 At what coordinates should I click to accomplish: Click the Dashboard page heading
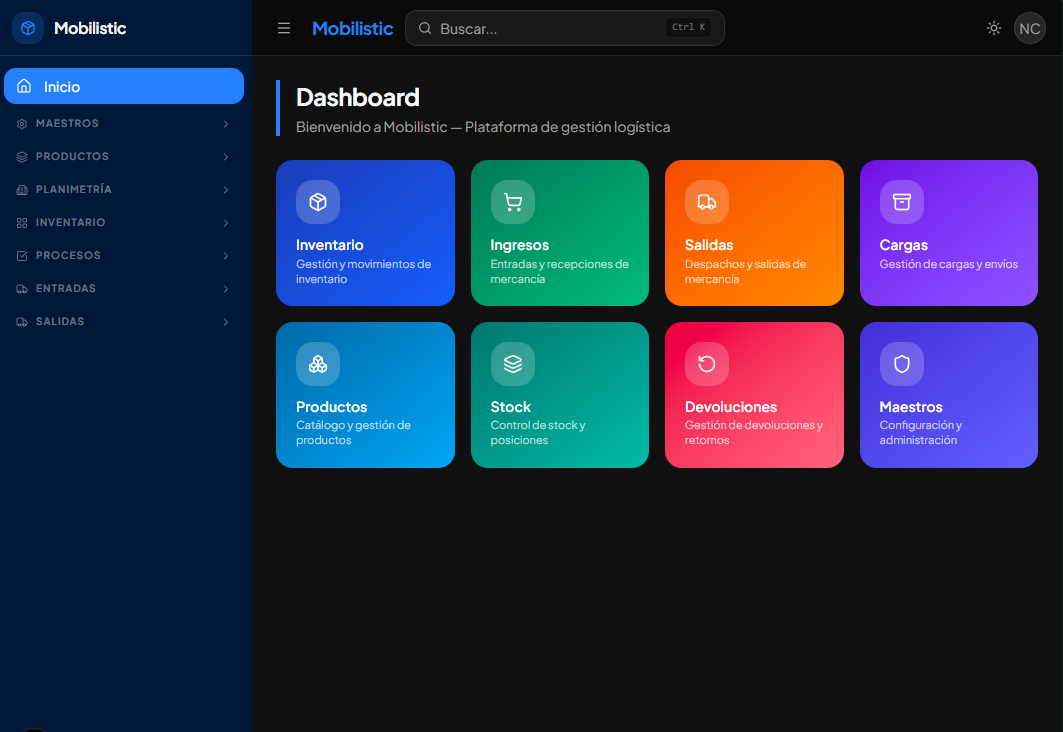pyautogui.click(x=358, y=98)
